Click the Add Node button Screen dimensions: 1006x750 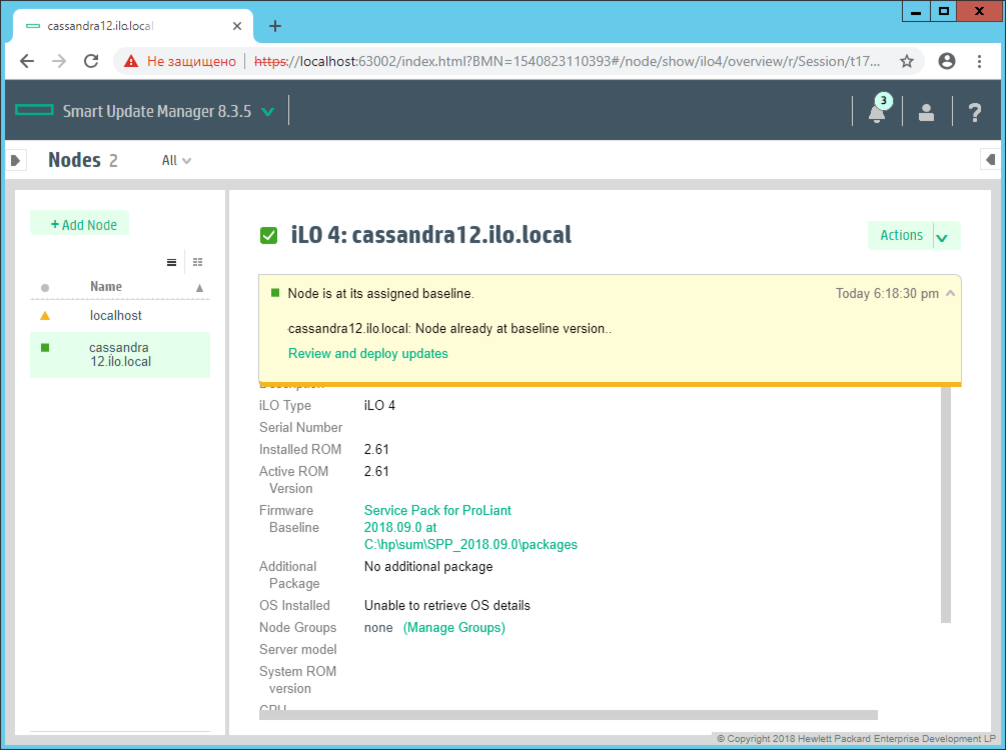coord(79,223)
